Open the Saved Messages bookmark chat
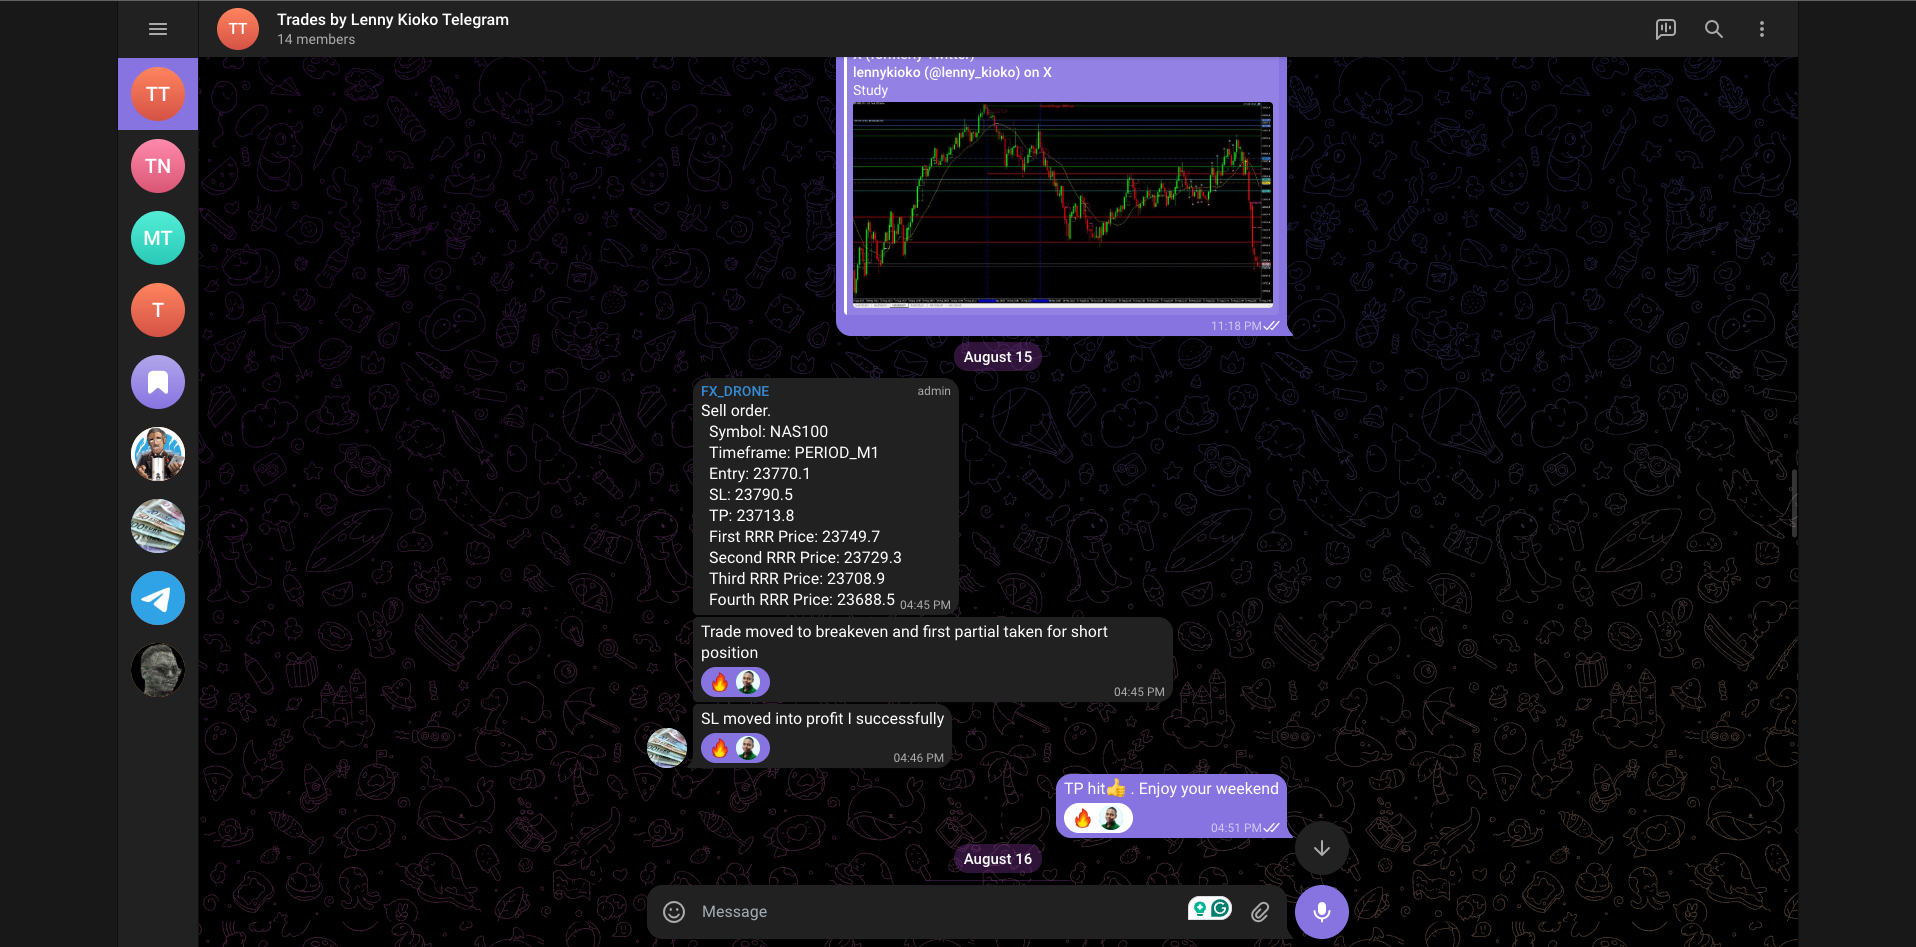The image size is (1916, 947). click(x=157, y=381)
